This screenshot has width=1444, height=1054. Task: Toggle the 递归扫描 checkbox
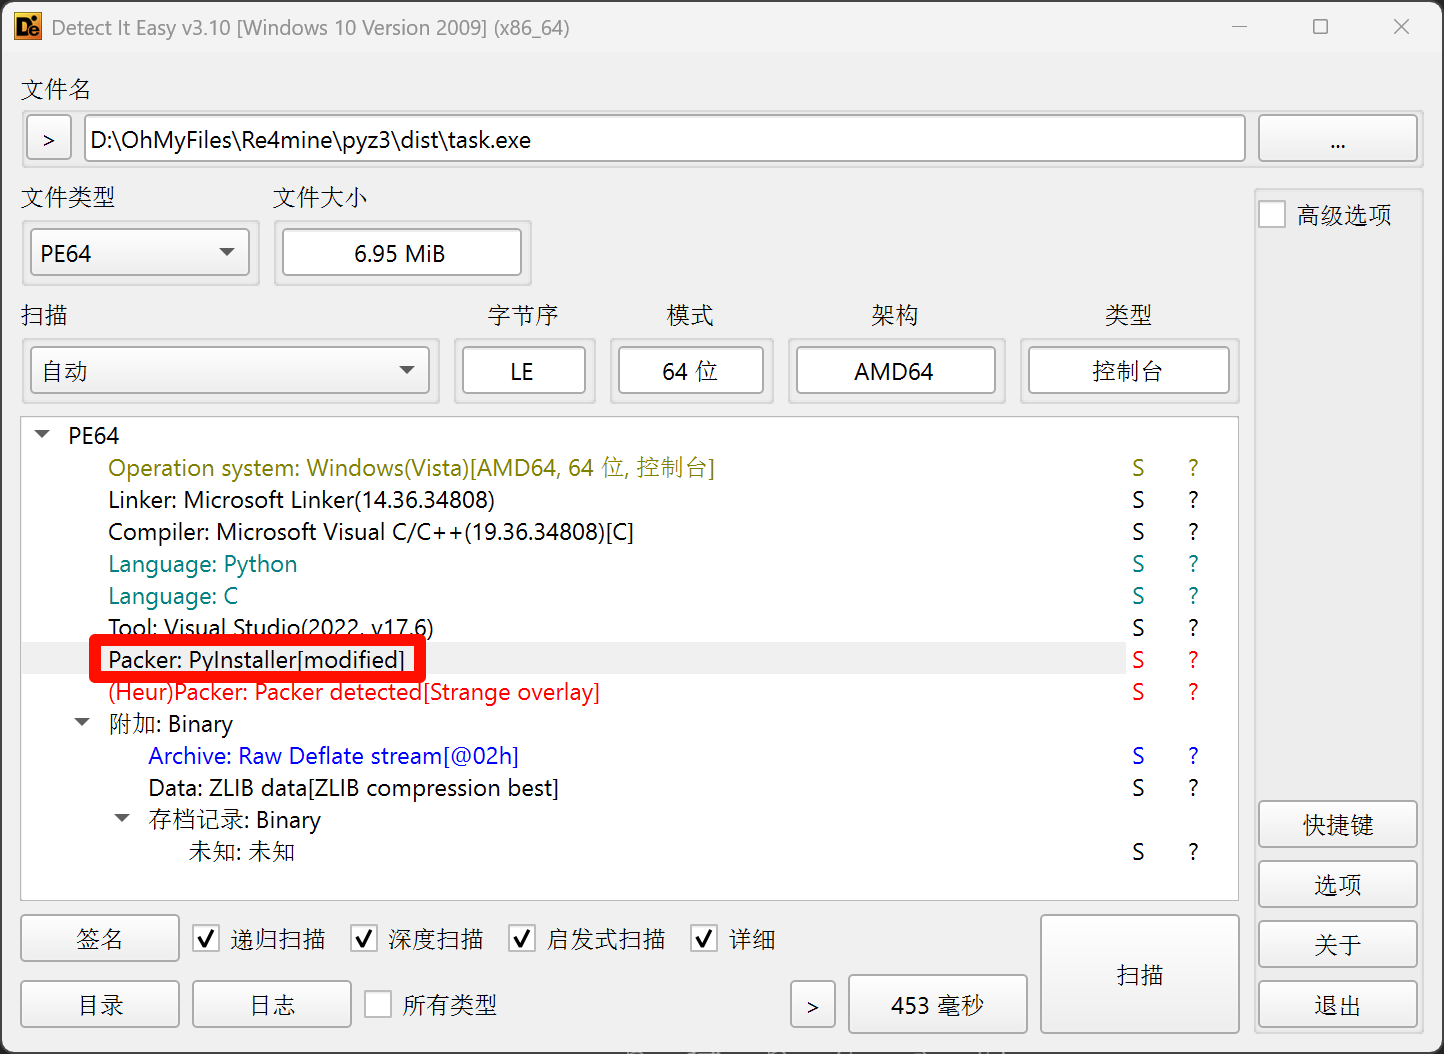[x=206, y=939]
